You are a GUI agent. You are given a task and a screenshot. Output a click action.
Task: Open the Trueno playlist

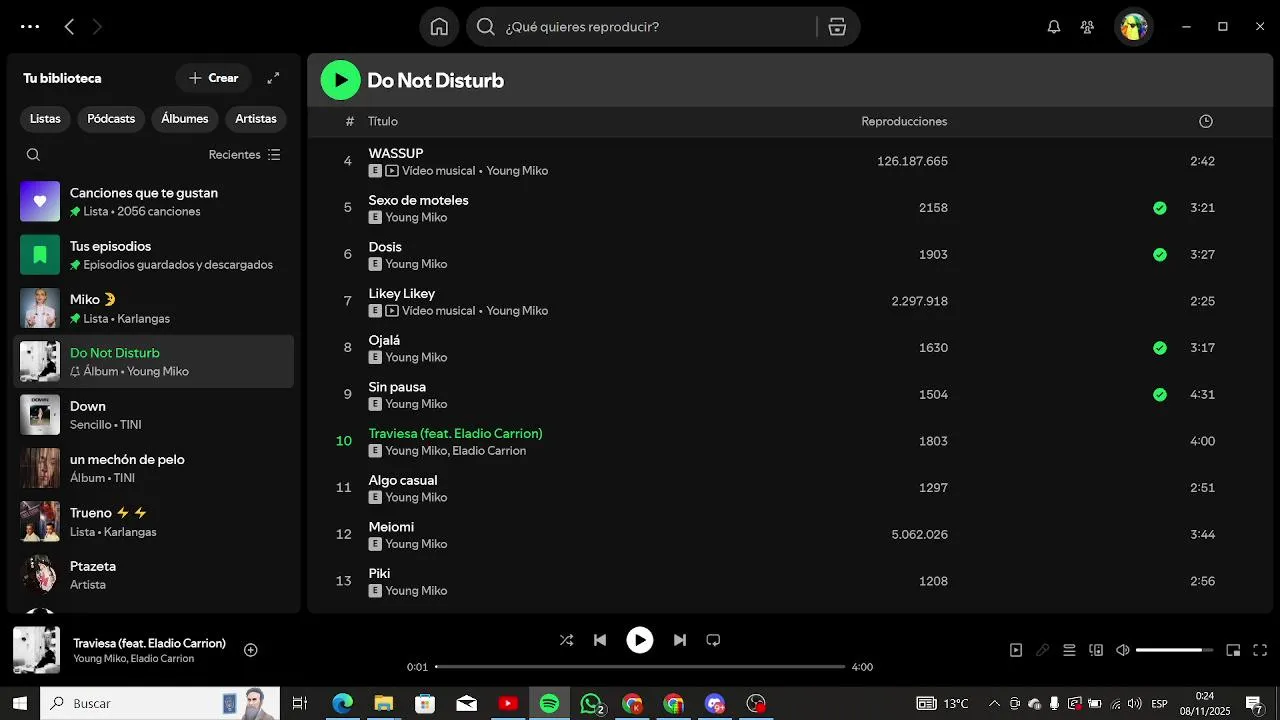coord(154,521)
